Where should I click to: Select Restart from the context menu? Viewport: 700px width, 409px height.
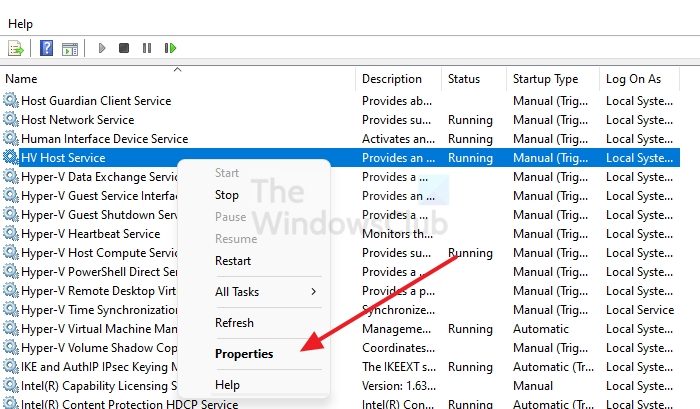pyautogui.click(x=233, y=261)
